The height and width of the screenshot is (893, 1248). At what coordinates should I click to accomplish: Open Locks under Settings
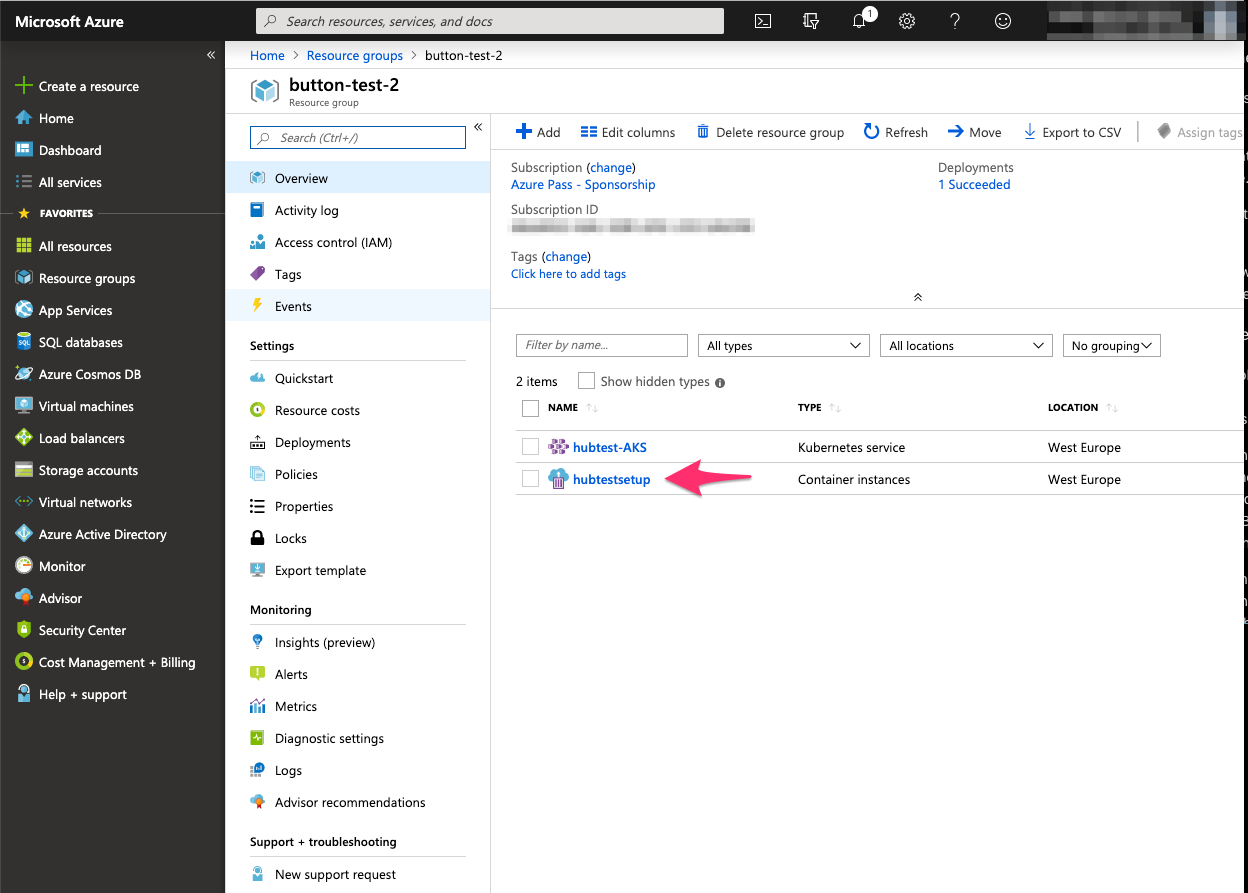point(358,538)
